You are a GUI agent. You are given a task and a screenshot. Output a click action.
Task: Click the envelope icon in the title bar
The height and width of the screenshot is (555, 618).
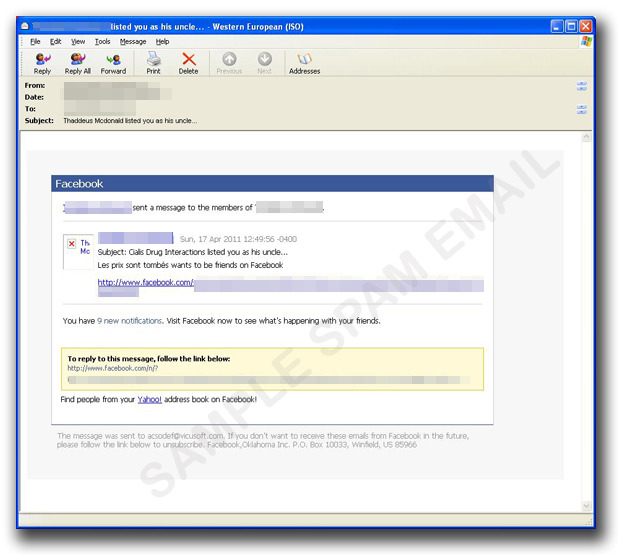25,26
